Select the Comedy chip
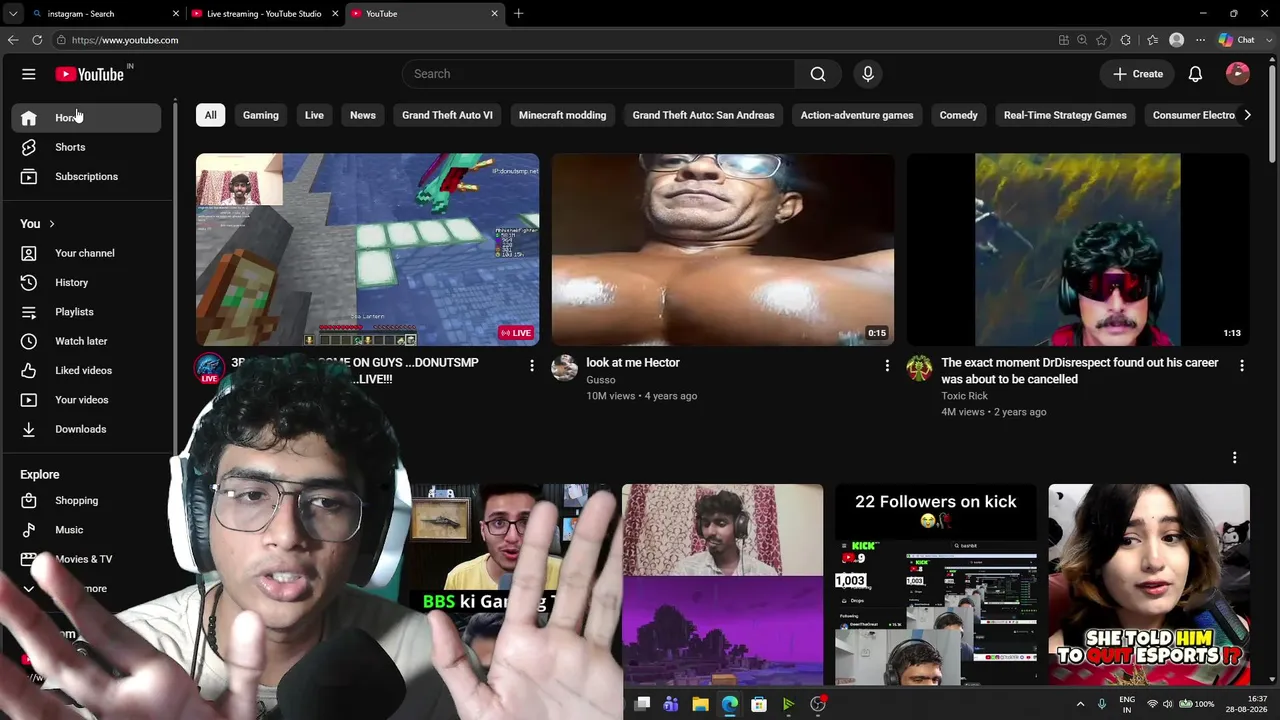The height and width of the screenshot is (720, 1280). pyautogui.click(x=959, y=115)
